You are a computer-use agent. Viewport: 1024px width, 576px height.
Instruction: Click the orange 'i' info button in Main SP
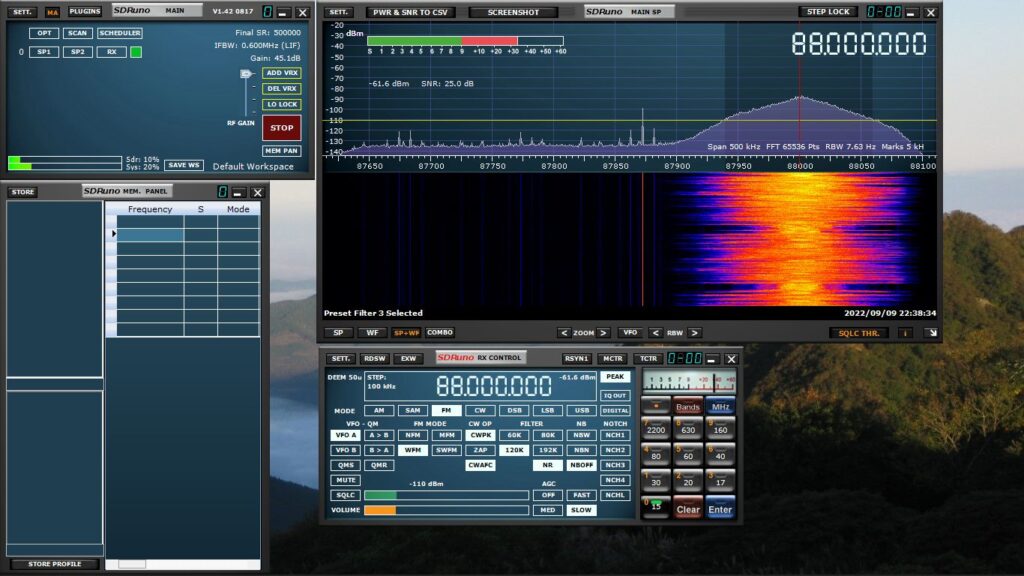point(905,333)
